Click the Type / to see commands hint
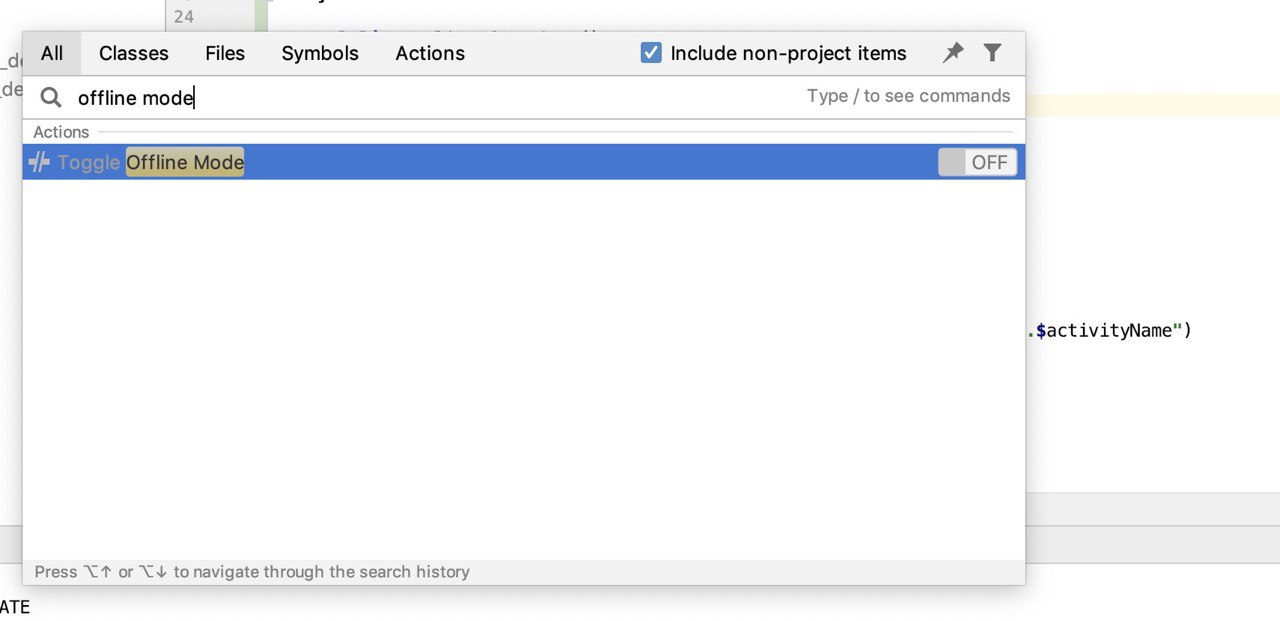 click(x=909, y=96)
